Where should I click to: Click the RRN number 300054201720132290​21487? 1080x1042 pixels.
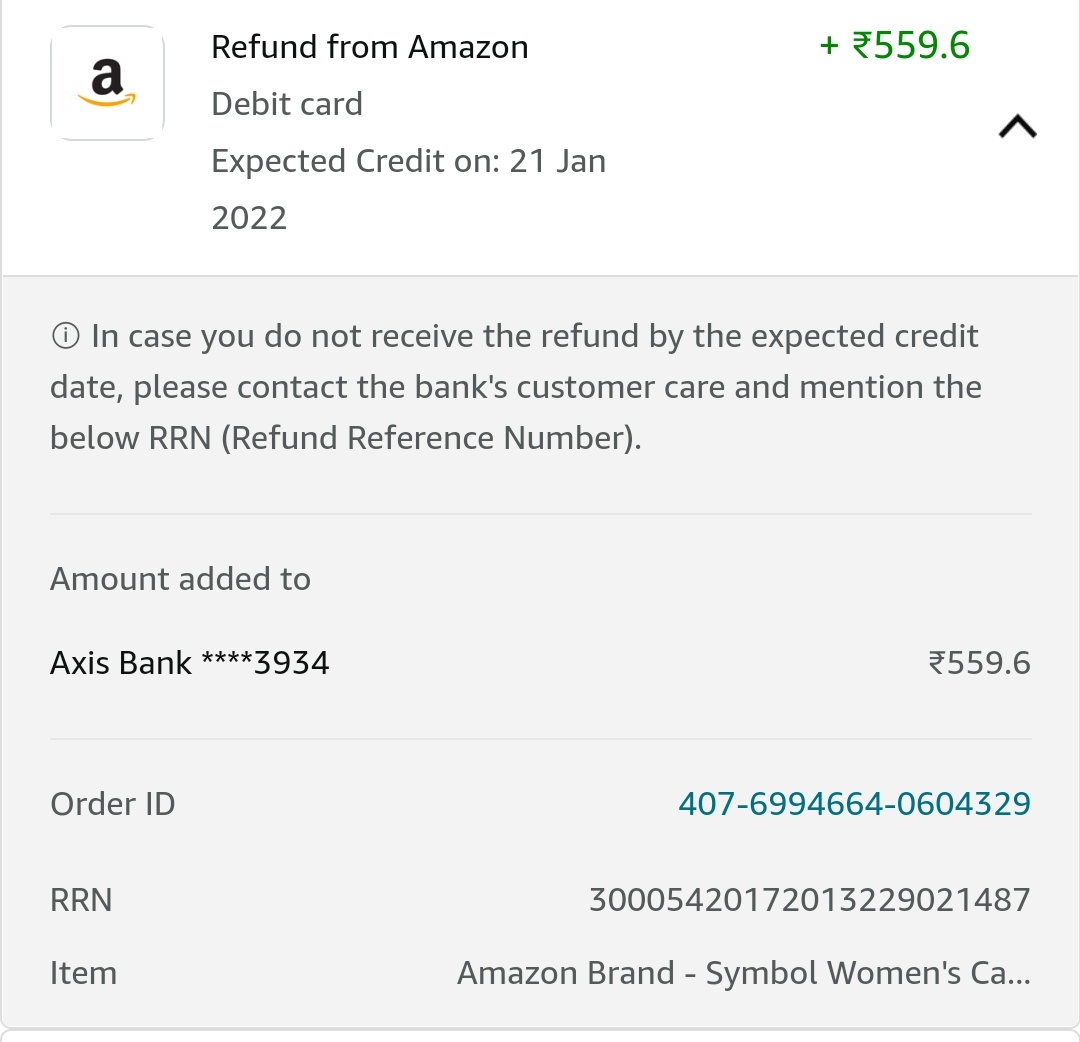coord(809,900)
